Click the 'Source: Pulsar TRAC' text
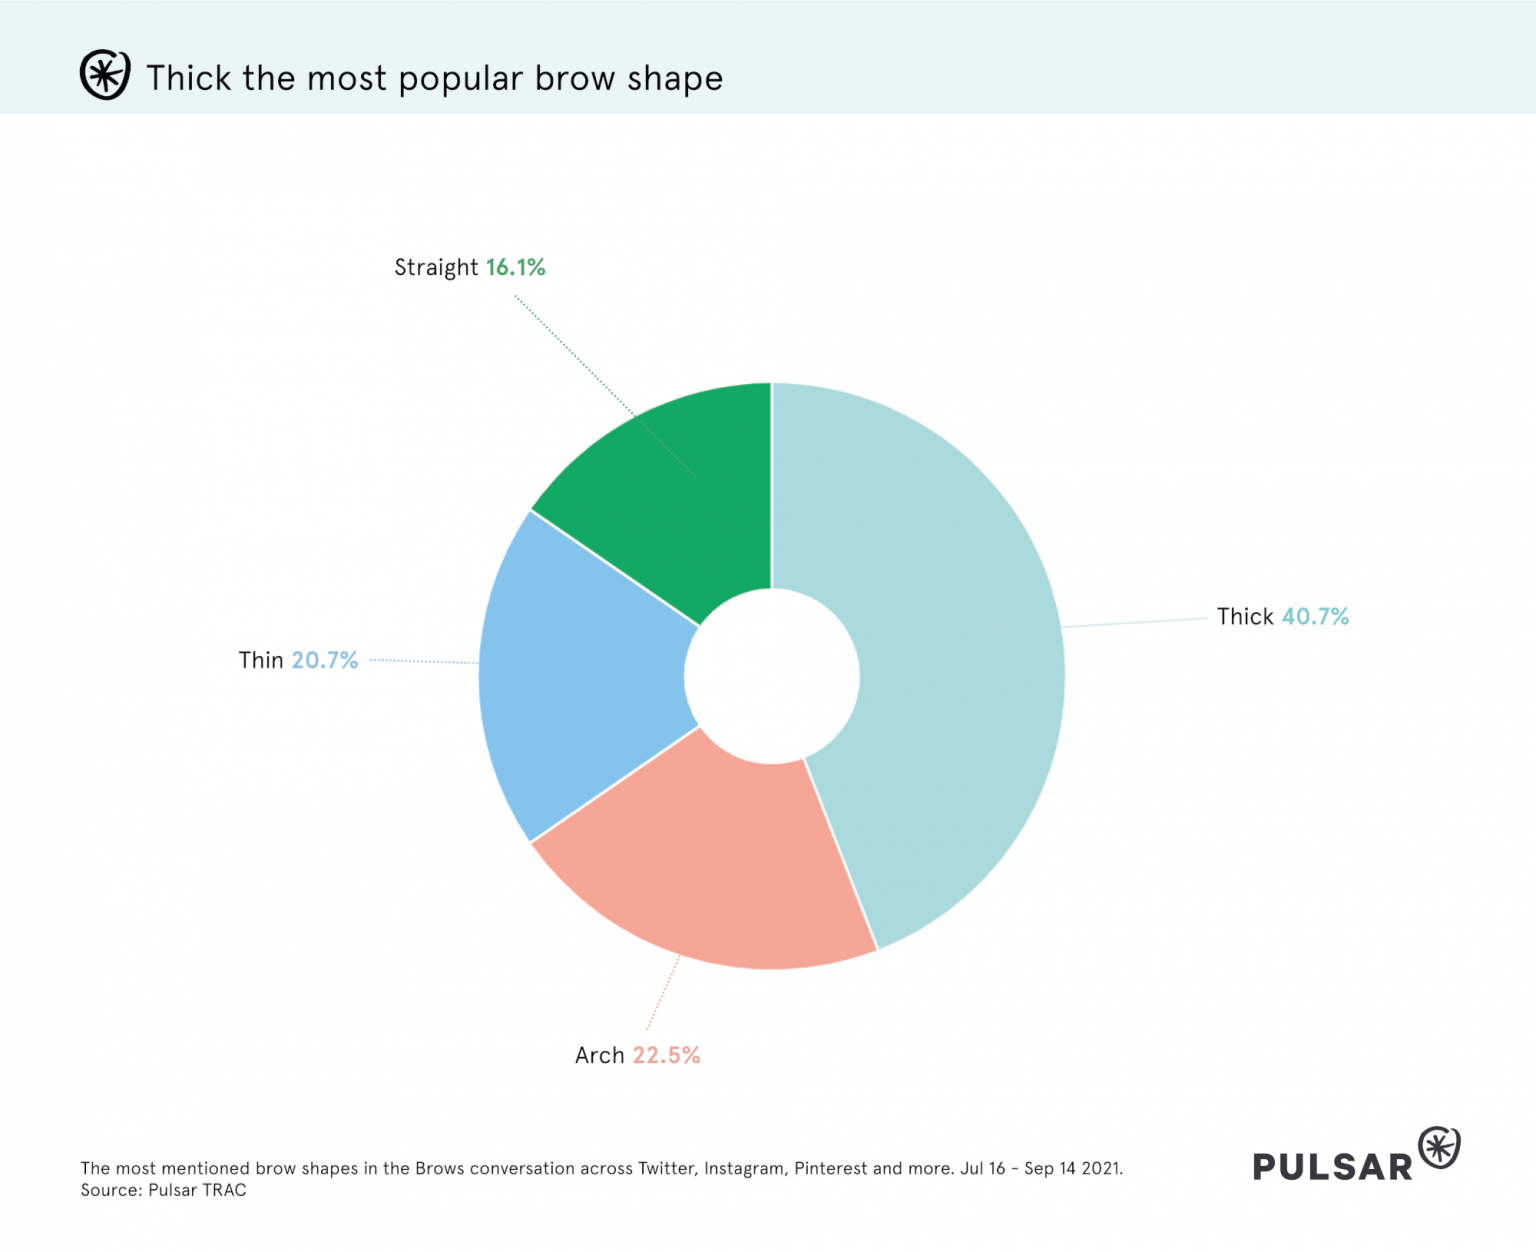The width and height of the screenshot is (1536, 1252). pos(163,1190)
